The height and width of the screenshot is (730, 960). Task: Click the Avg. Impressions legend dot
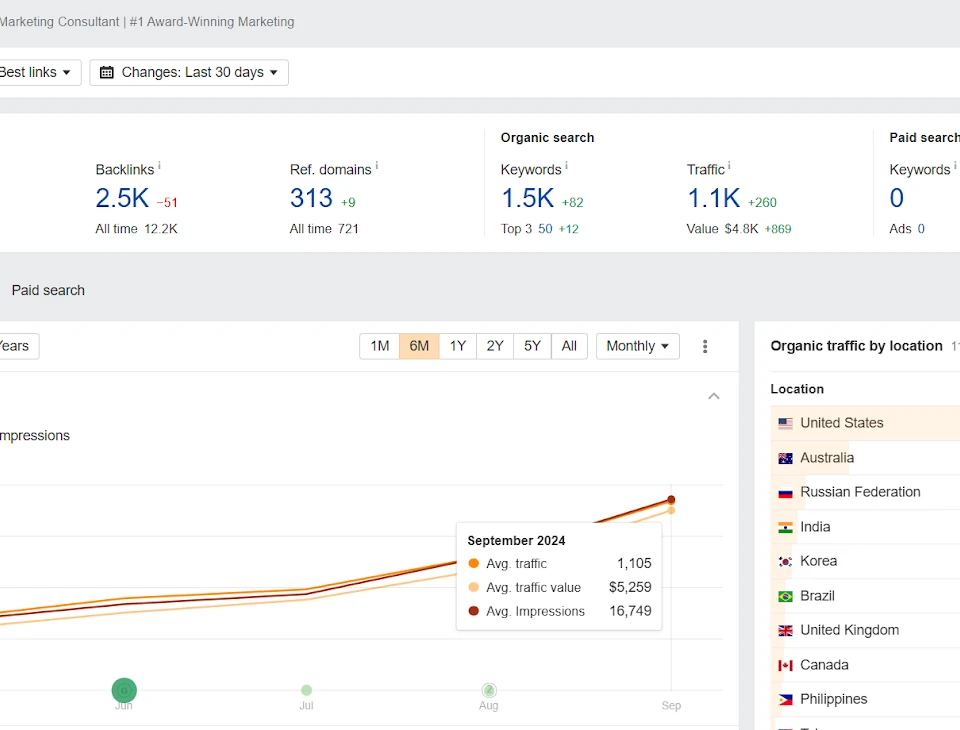473,611
